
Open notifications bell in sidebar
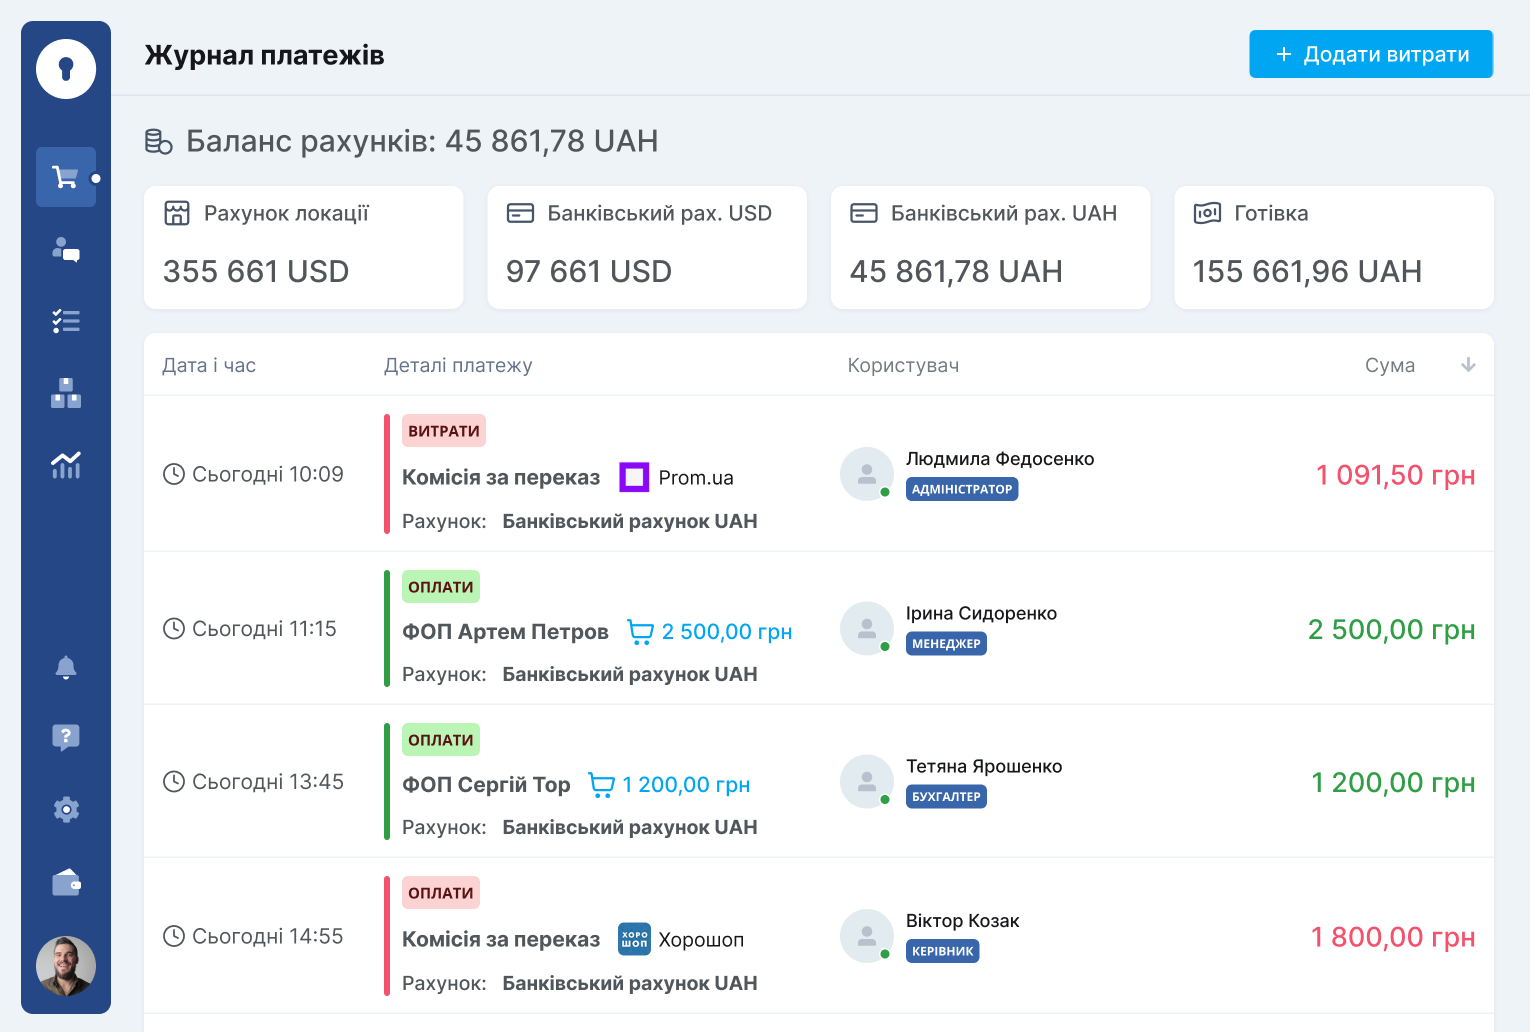66,667
